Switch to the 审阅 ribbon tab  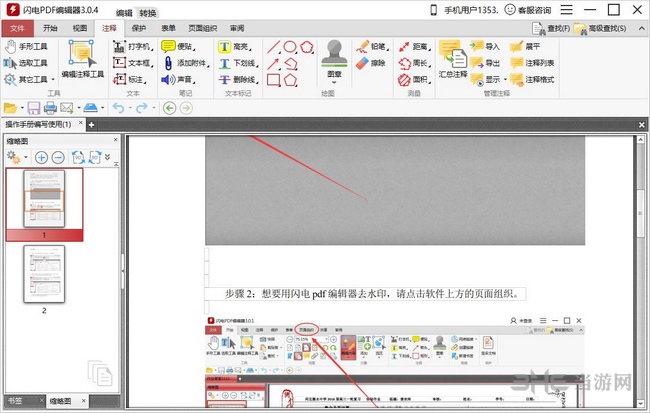pos(237,28)
